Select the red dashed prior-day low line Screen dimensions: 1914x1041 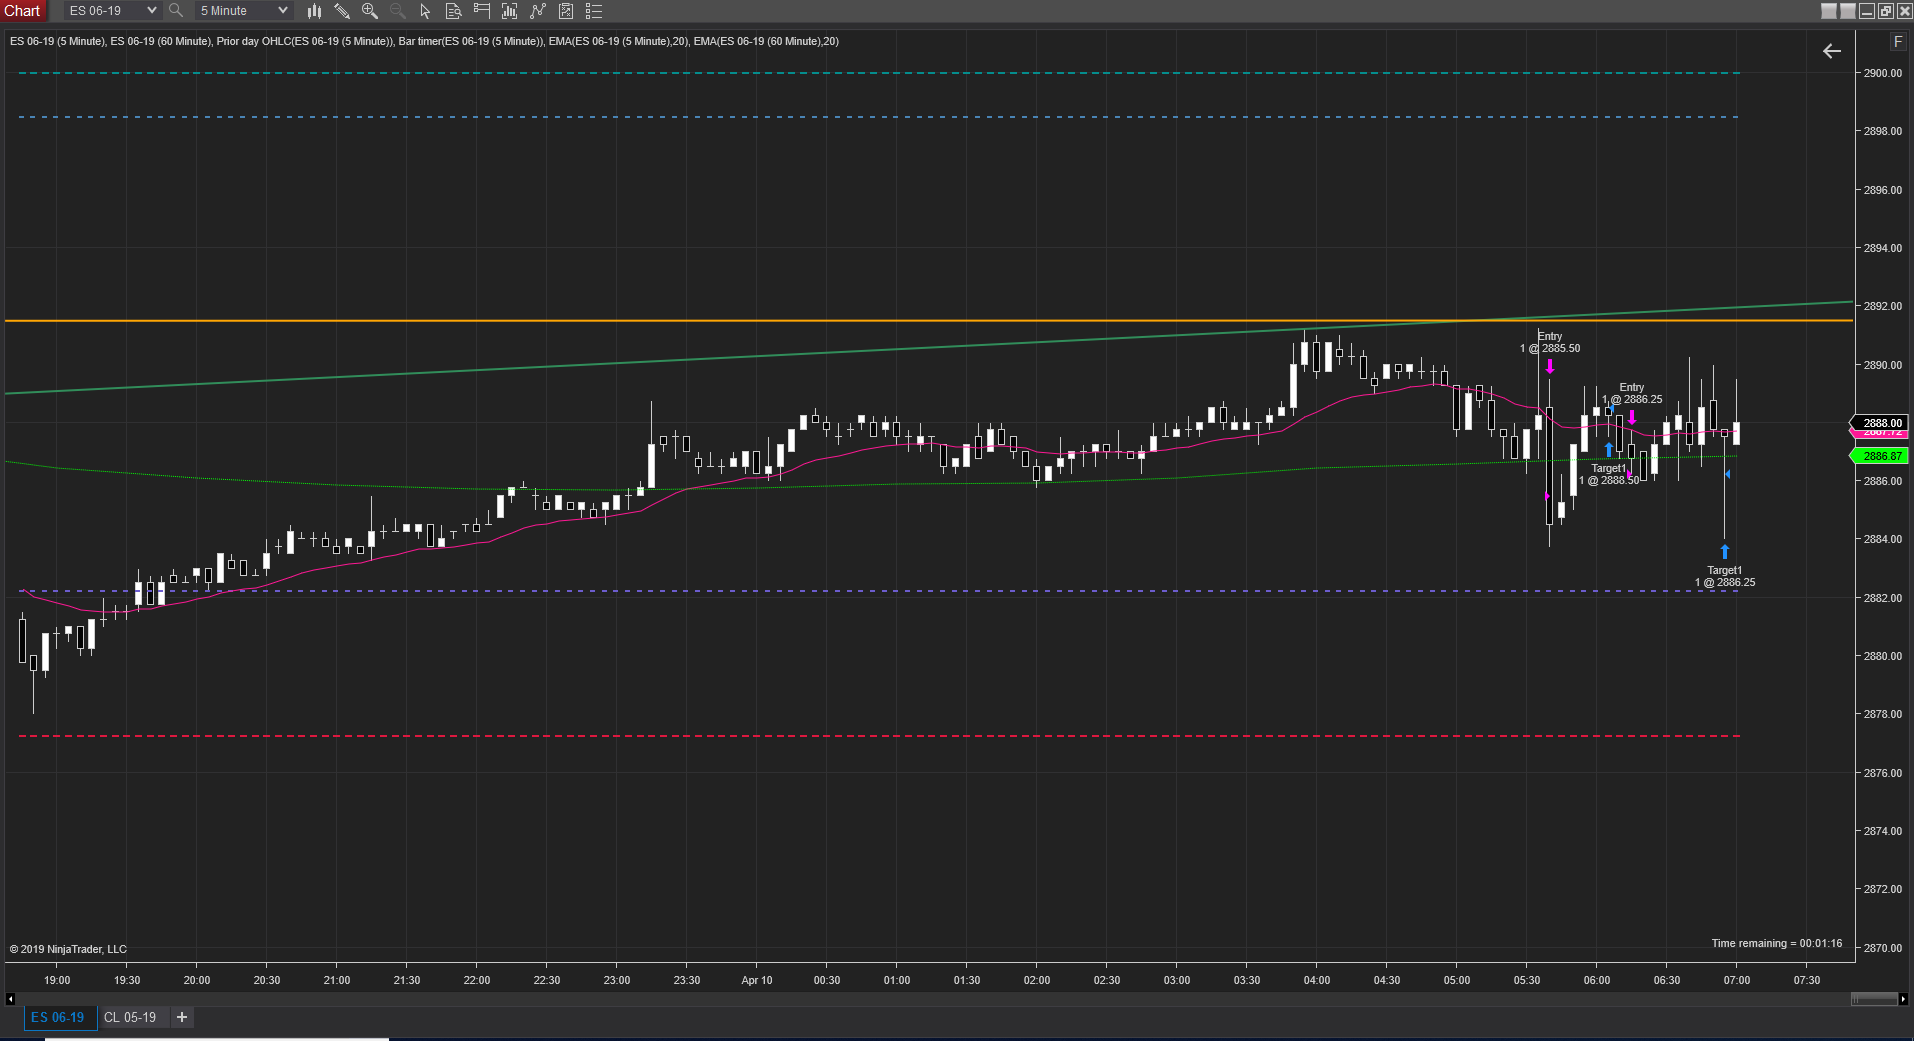tap(879, 736)
